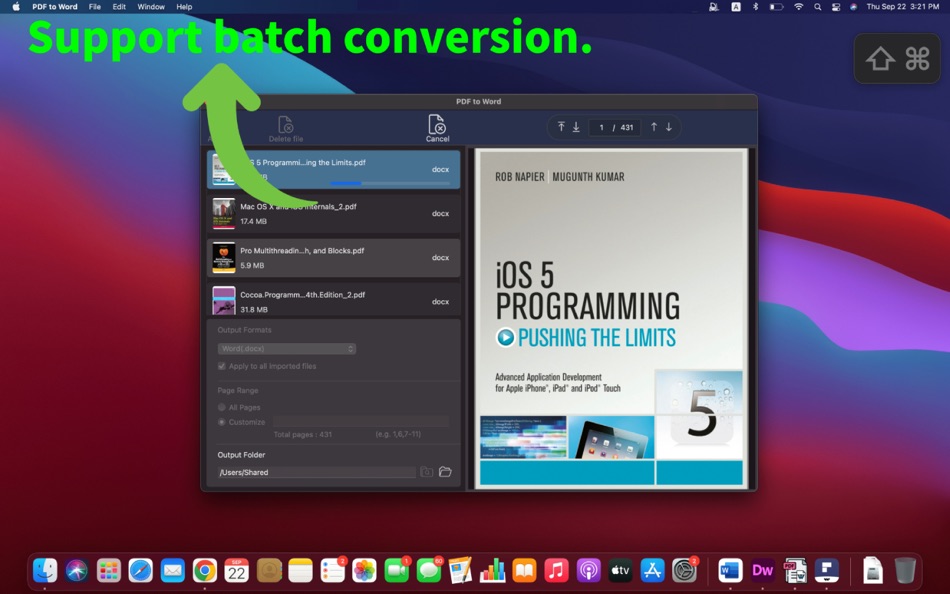950x594 pixels.
Task: Click the Wi-Fi status icon in menu bar
Action: point(799,7)
